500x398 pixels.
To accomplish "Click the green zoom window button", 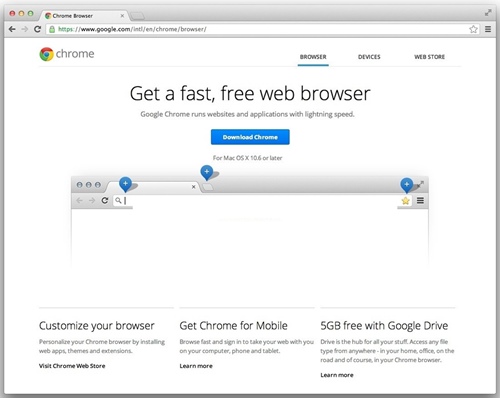I will [30, 13].
